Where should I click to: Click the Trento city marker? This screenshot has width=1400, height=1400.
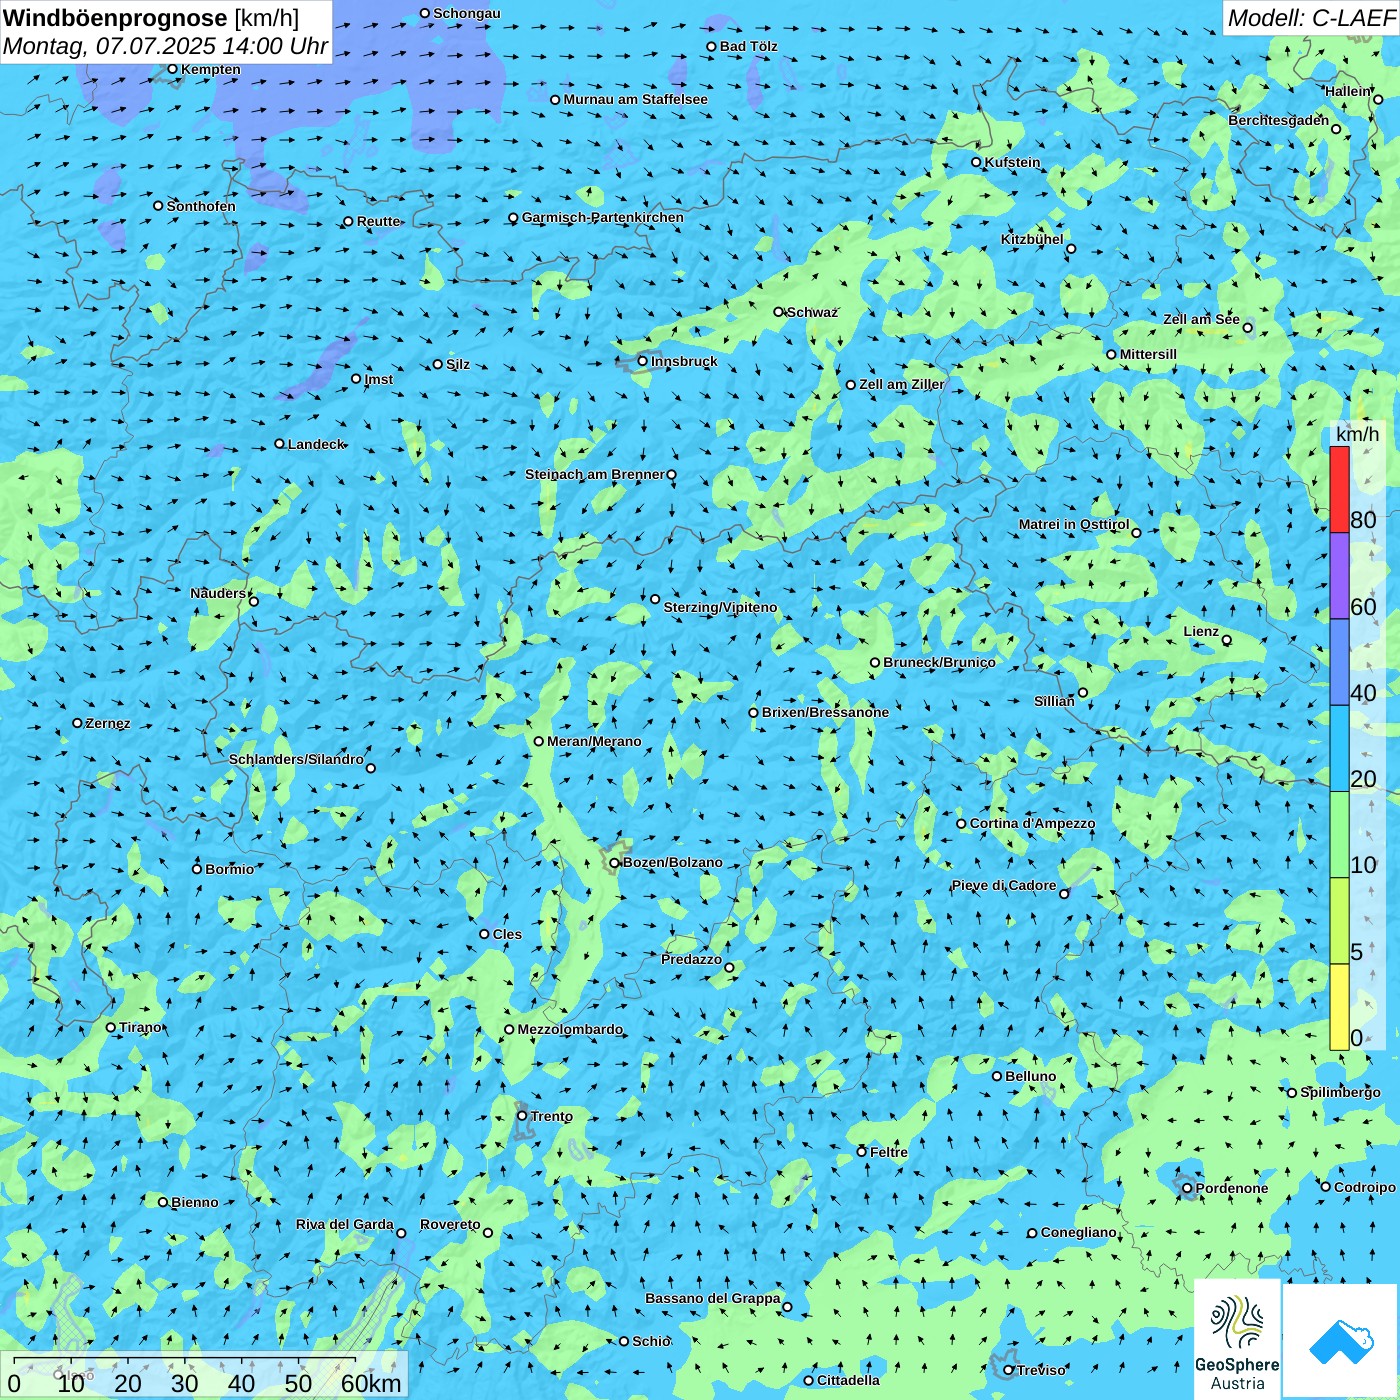(522, 1116)
